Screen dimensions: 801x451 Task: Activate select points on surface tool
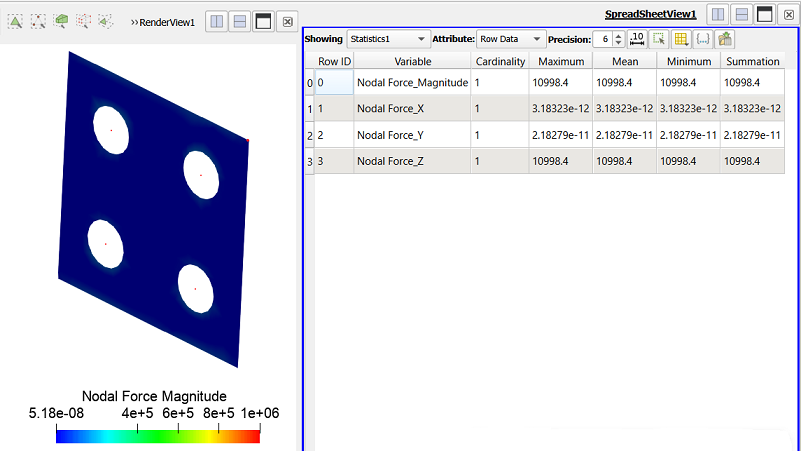pos(38,21)
